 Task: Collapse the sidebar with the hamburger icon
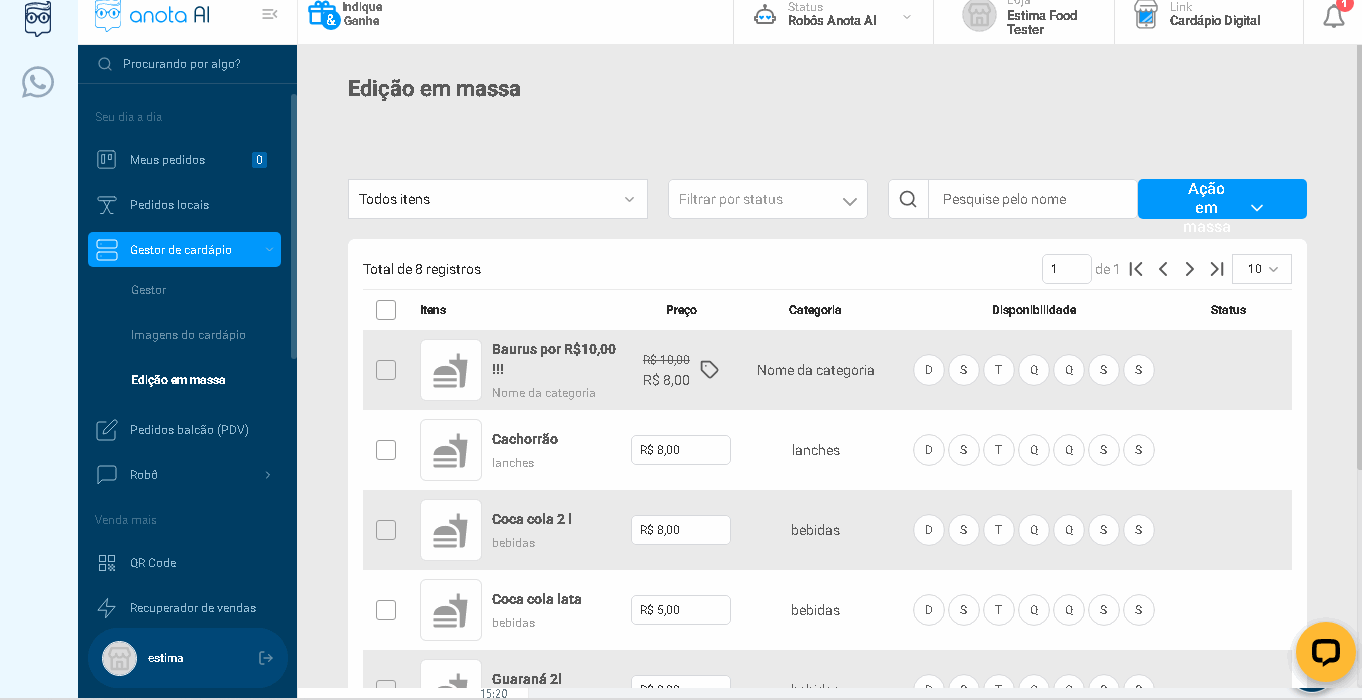coord(269,14)
